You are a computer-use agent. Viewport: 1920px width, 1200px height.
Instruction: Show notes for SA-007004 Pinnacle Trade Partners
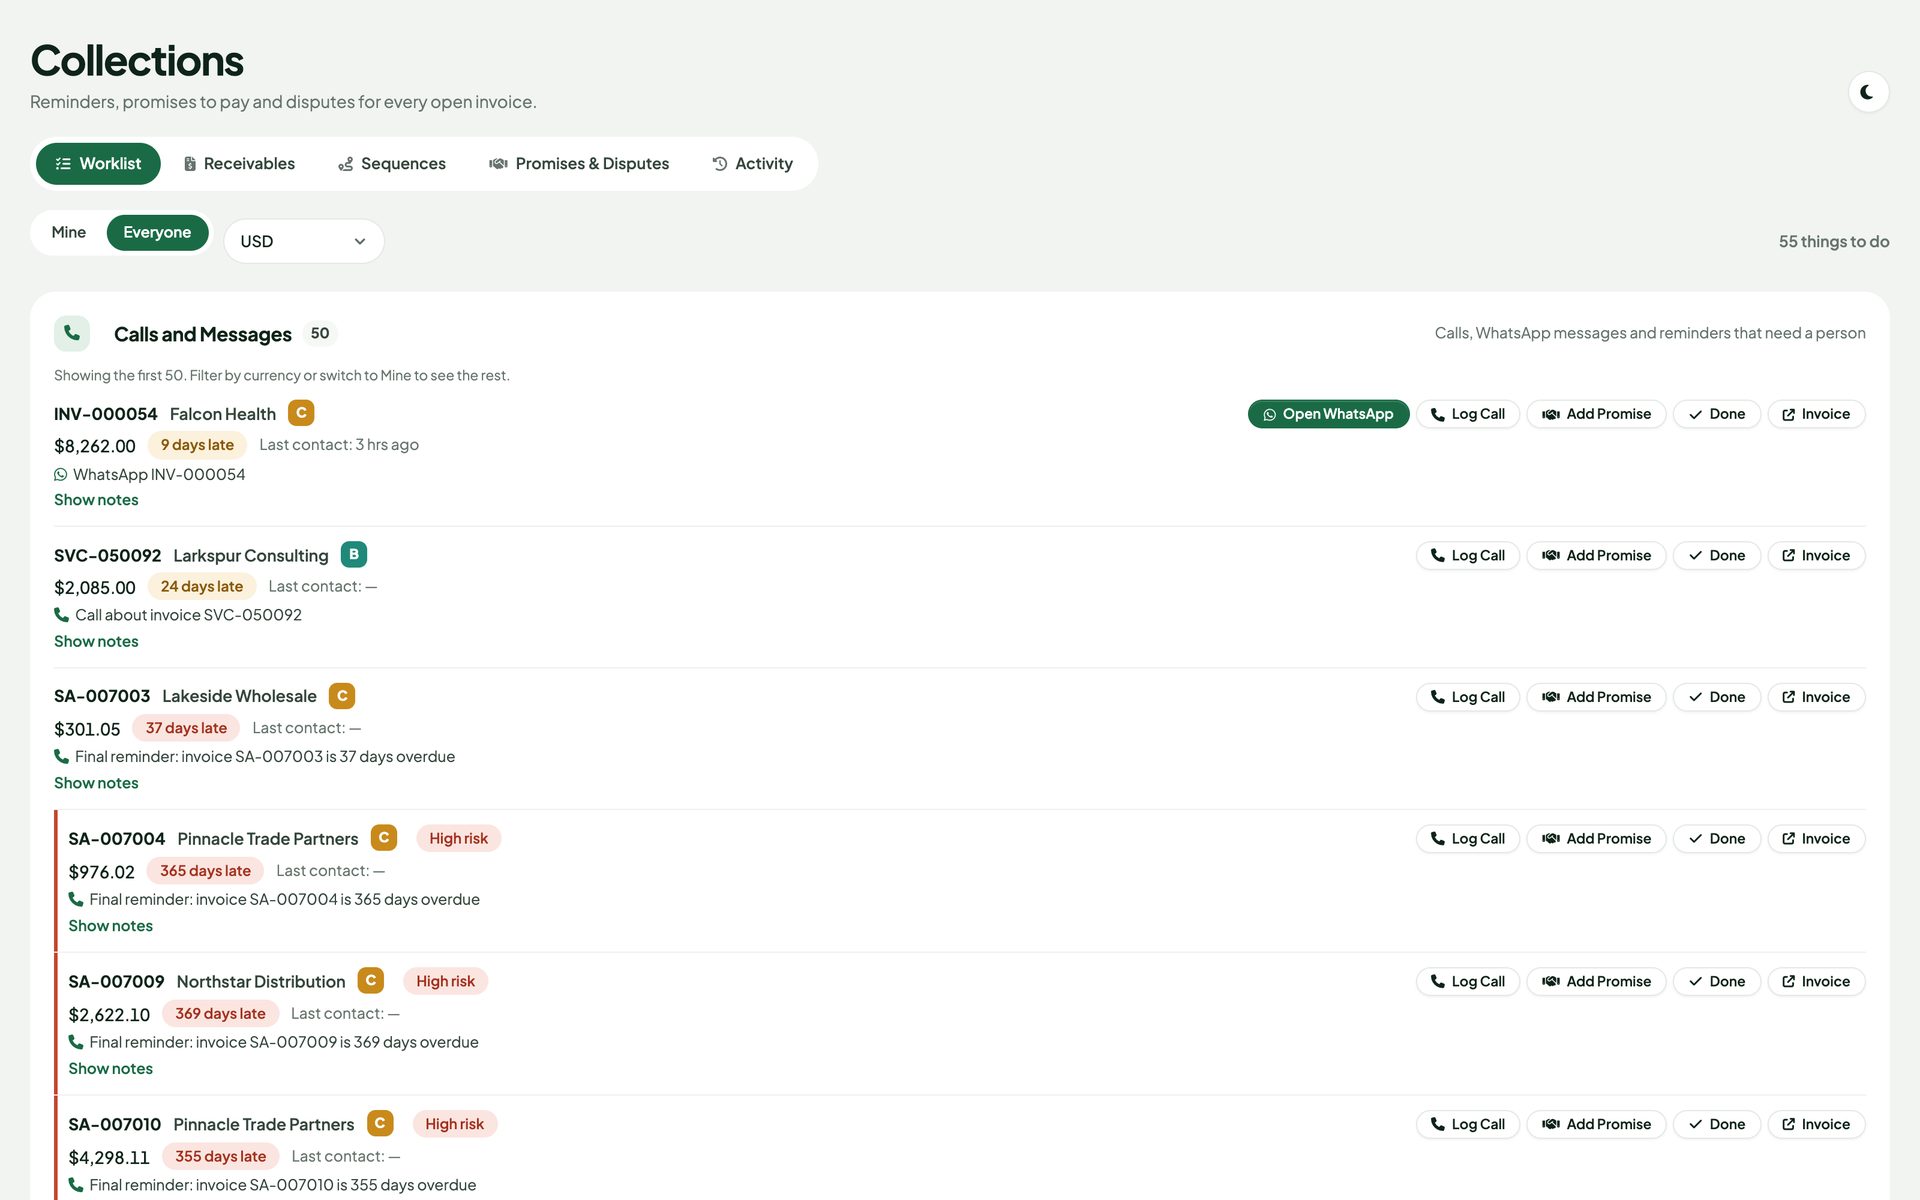pyautogui.click(x=111, y=926)
